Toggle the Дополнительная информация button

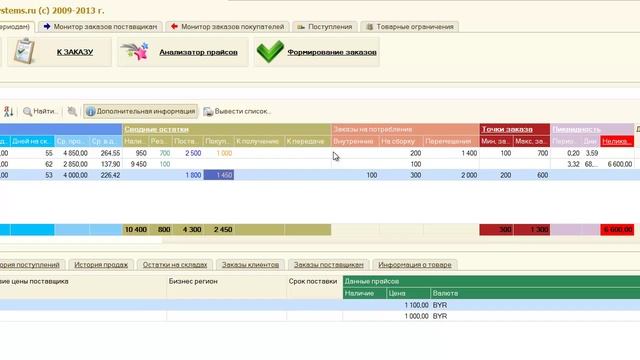141,111
